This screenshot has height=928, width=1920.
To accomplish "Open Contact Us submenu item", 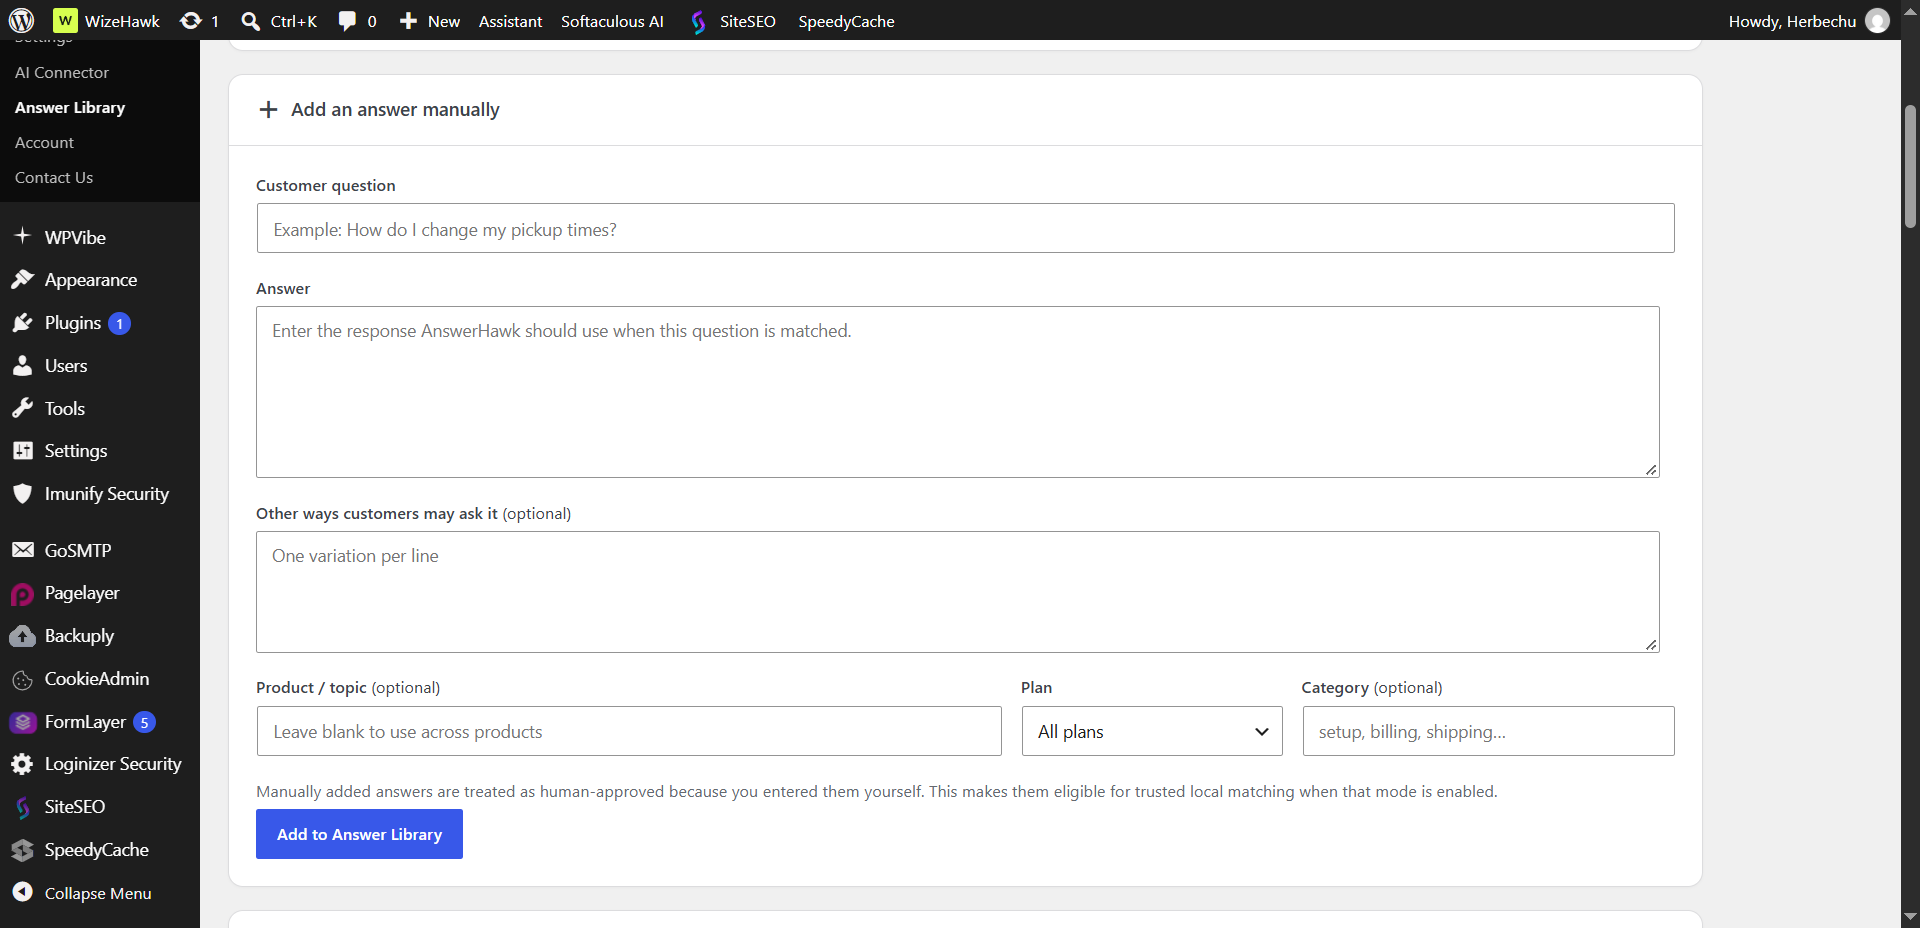I will 54,177.
